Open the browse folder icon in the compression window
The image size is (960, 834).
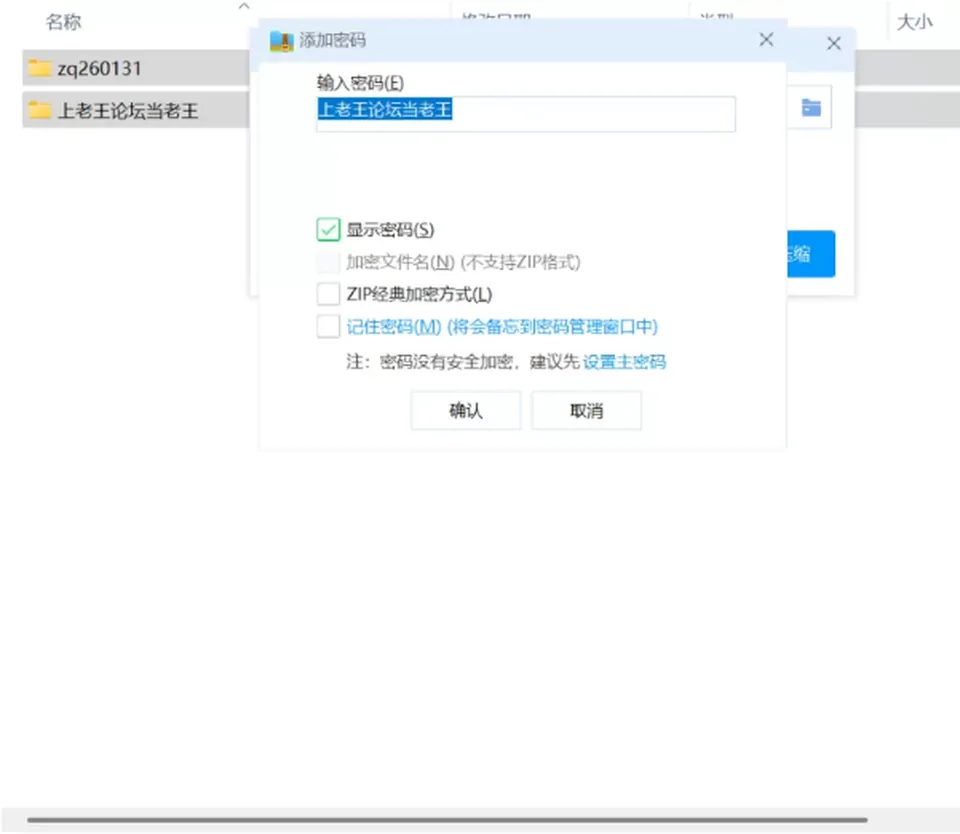[811, 108]
